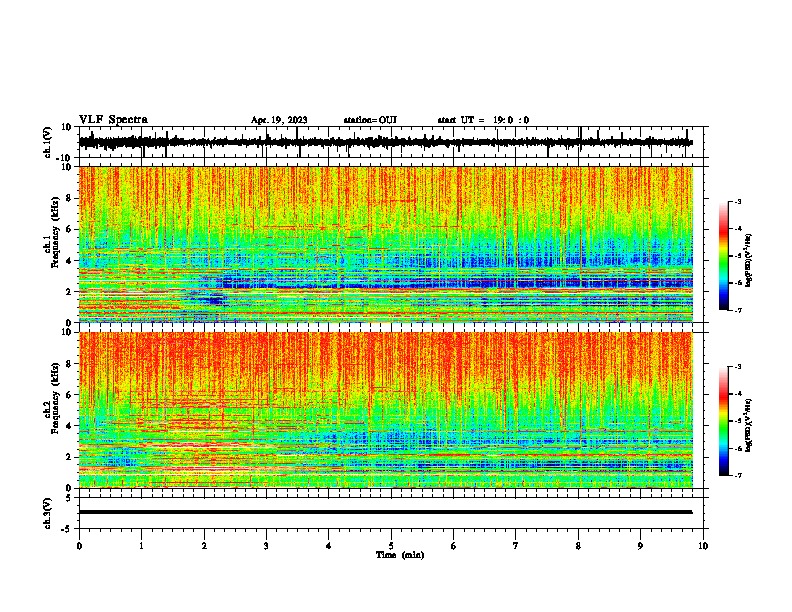This screenshot has height=612, width=792.
Task: Click the ch.2 spectrogram color scale bar
Action: 723,421
